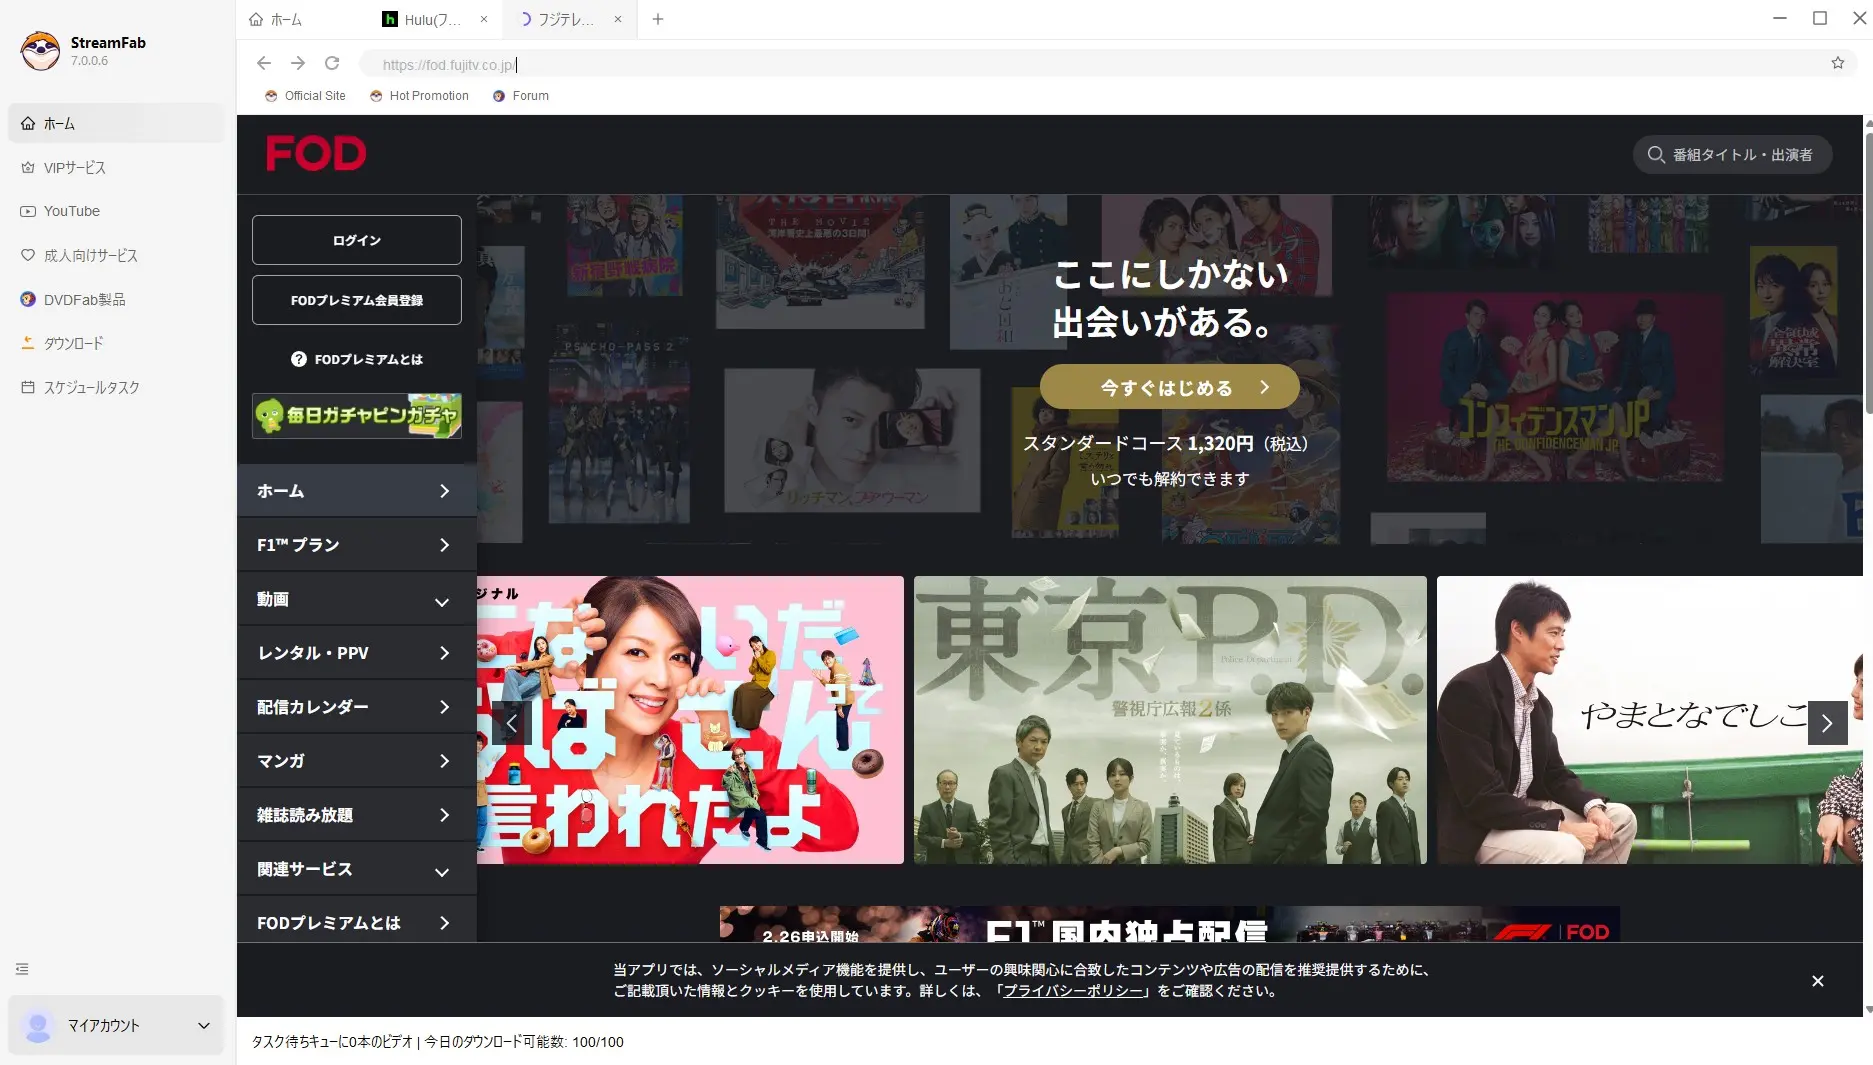Open the 配信カレンダー menu item

[357, 707]
